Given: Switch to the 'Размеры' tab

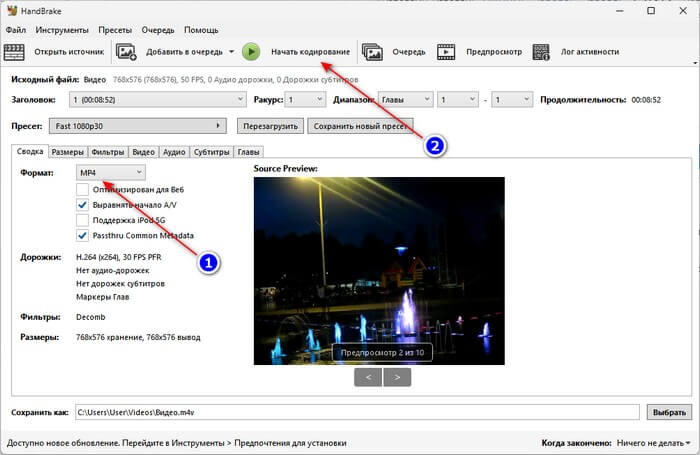Looking at the screenshot, I should 67,152.
